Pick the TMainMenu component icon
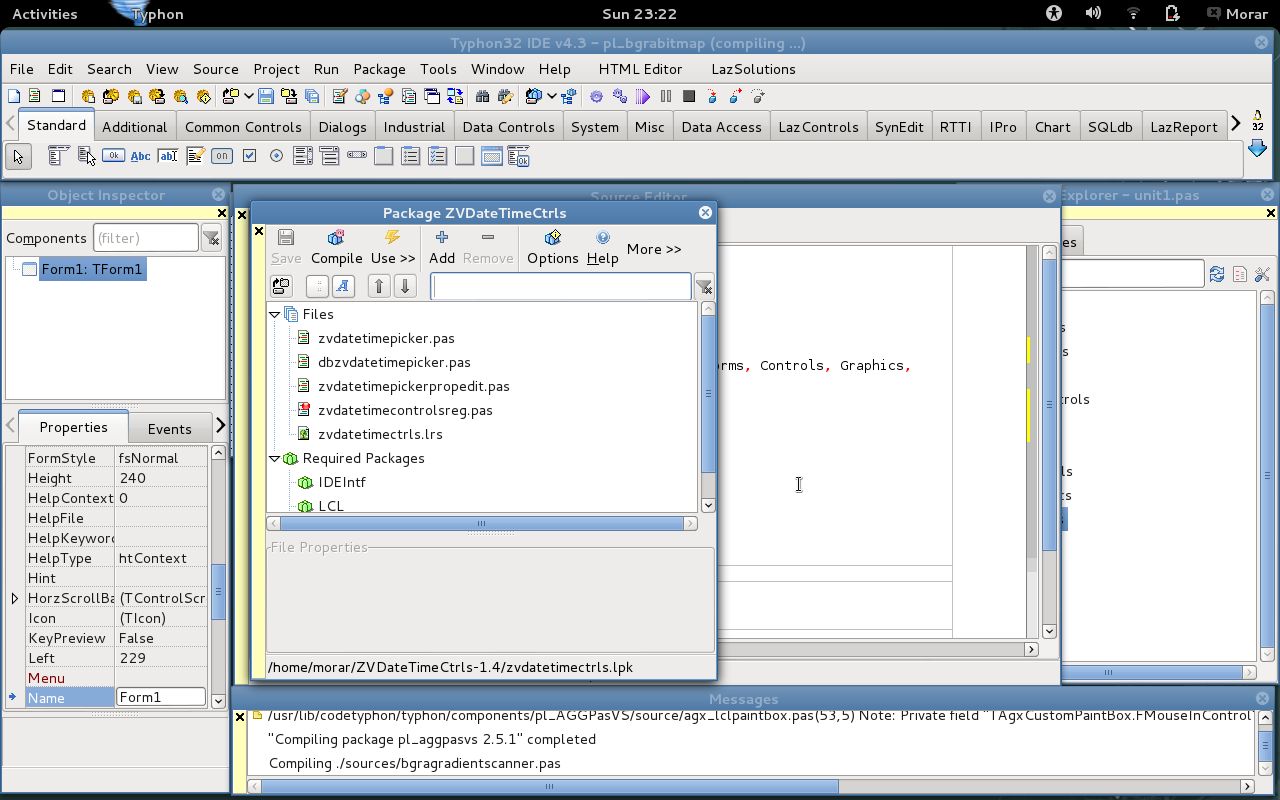The width and height of the screenshot is (1280, 800). (x=58, y=156)
